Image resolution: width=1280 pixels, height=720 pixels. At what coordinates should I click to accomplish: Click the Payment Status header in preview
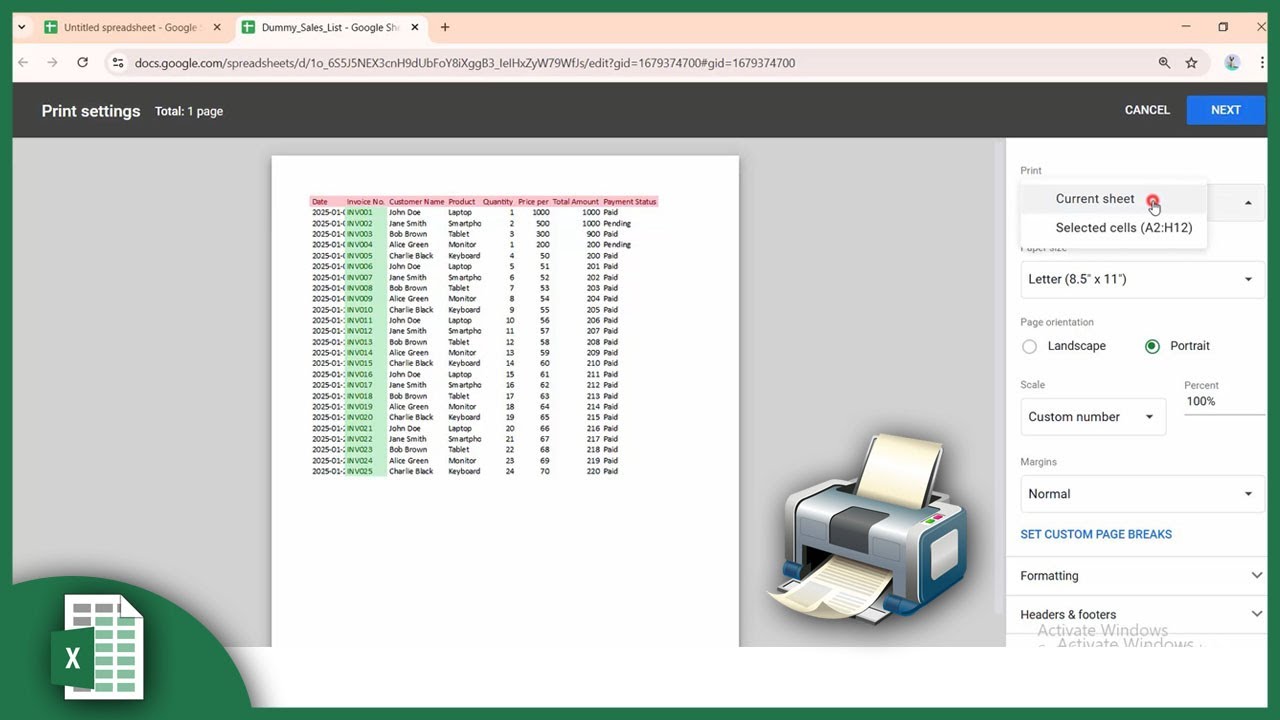point(630,202)
